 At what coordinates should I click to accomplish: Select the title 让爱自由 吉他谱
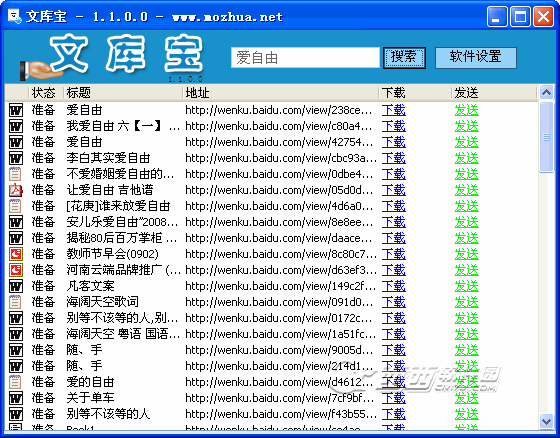pos(110,190)
